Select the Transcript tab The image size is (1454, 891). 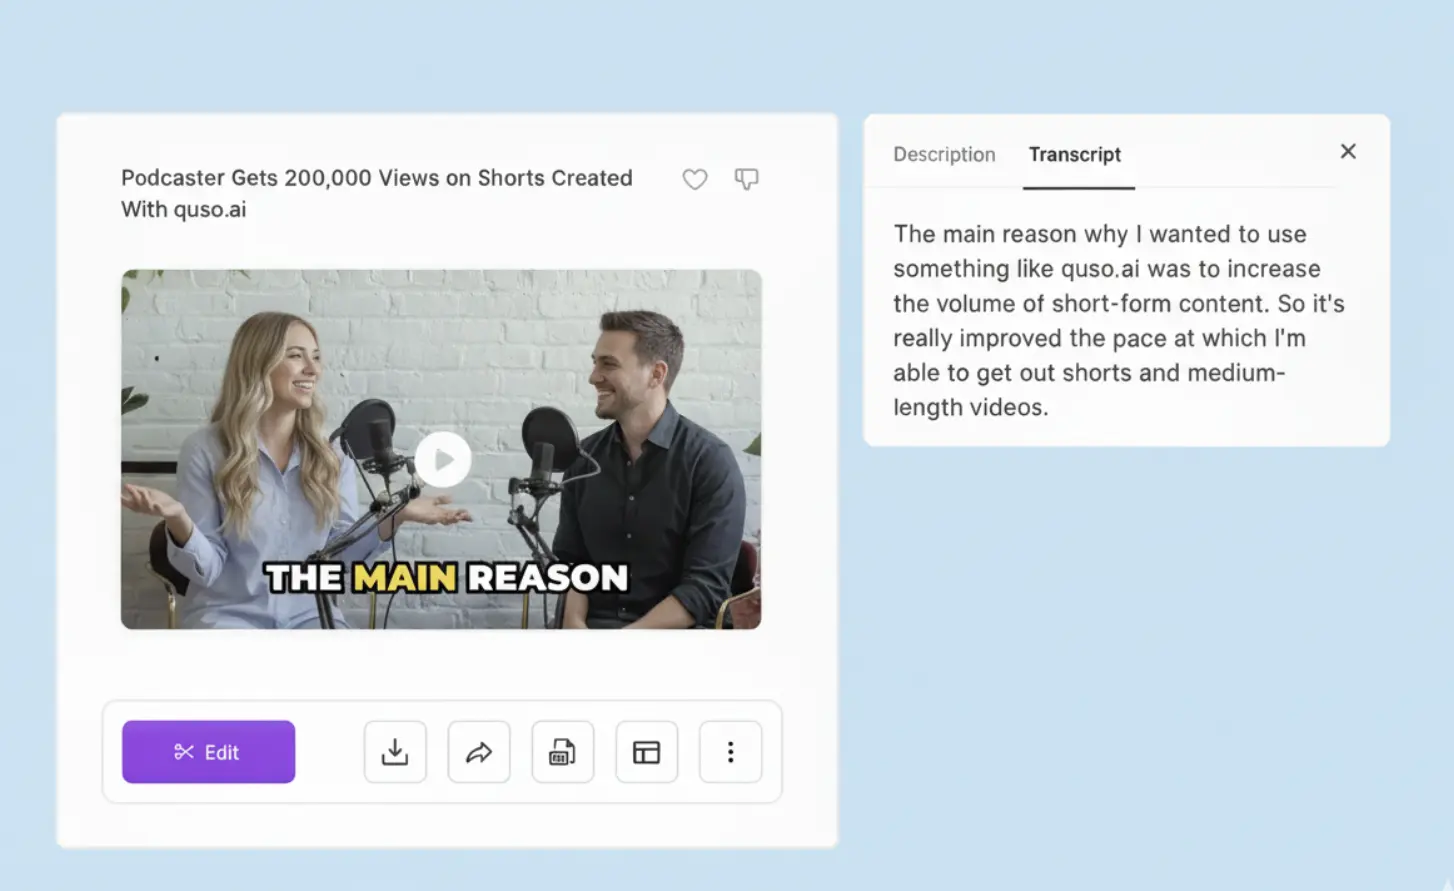coord(1075,155)
